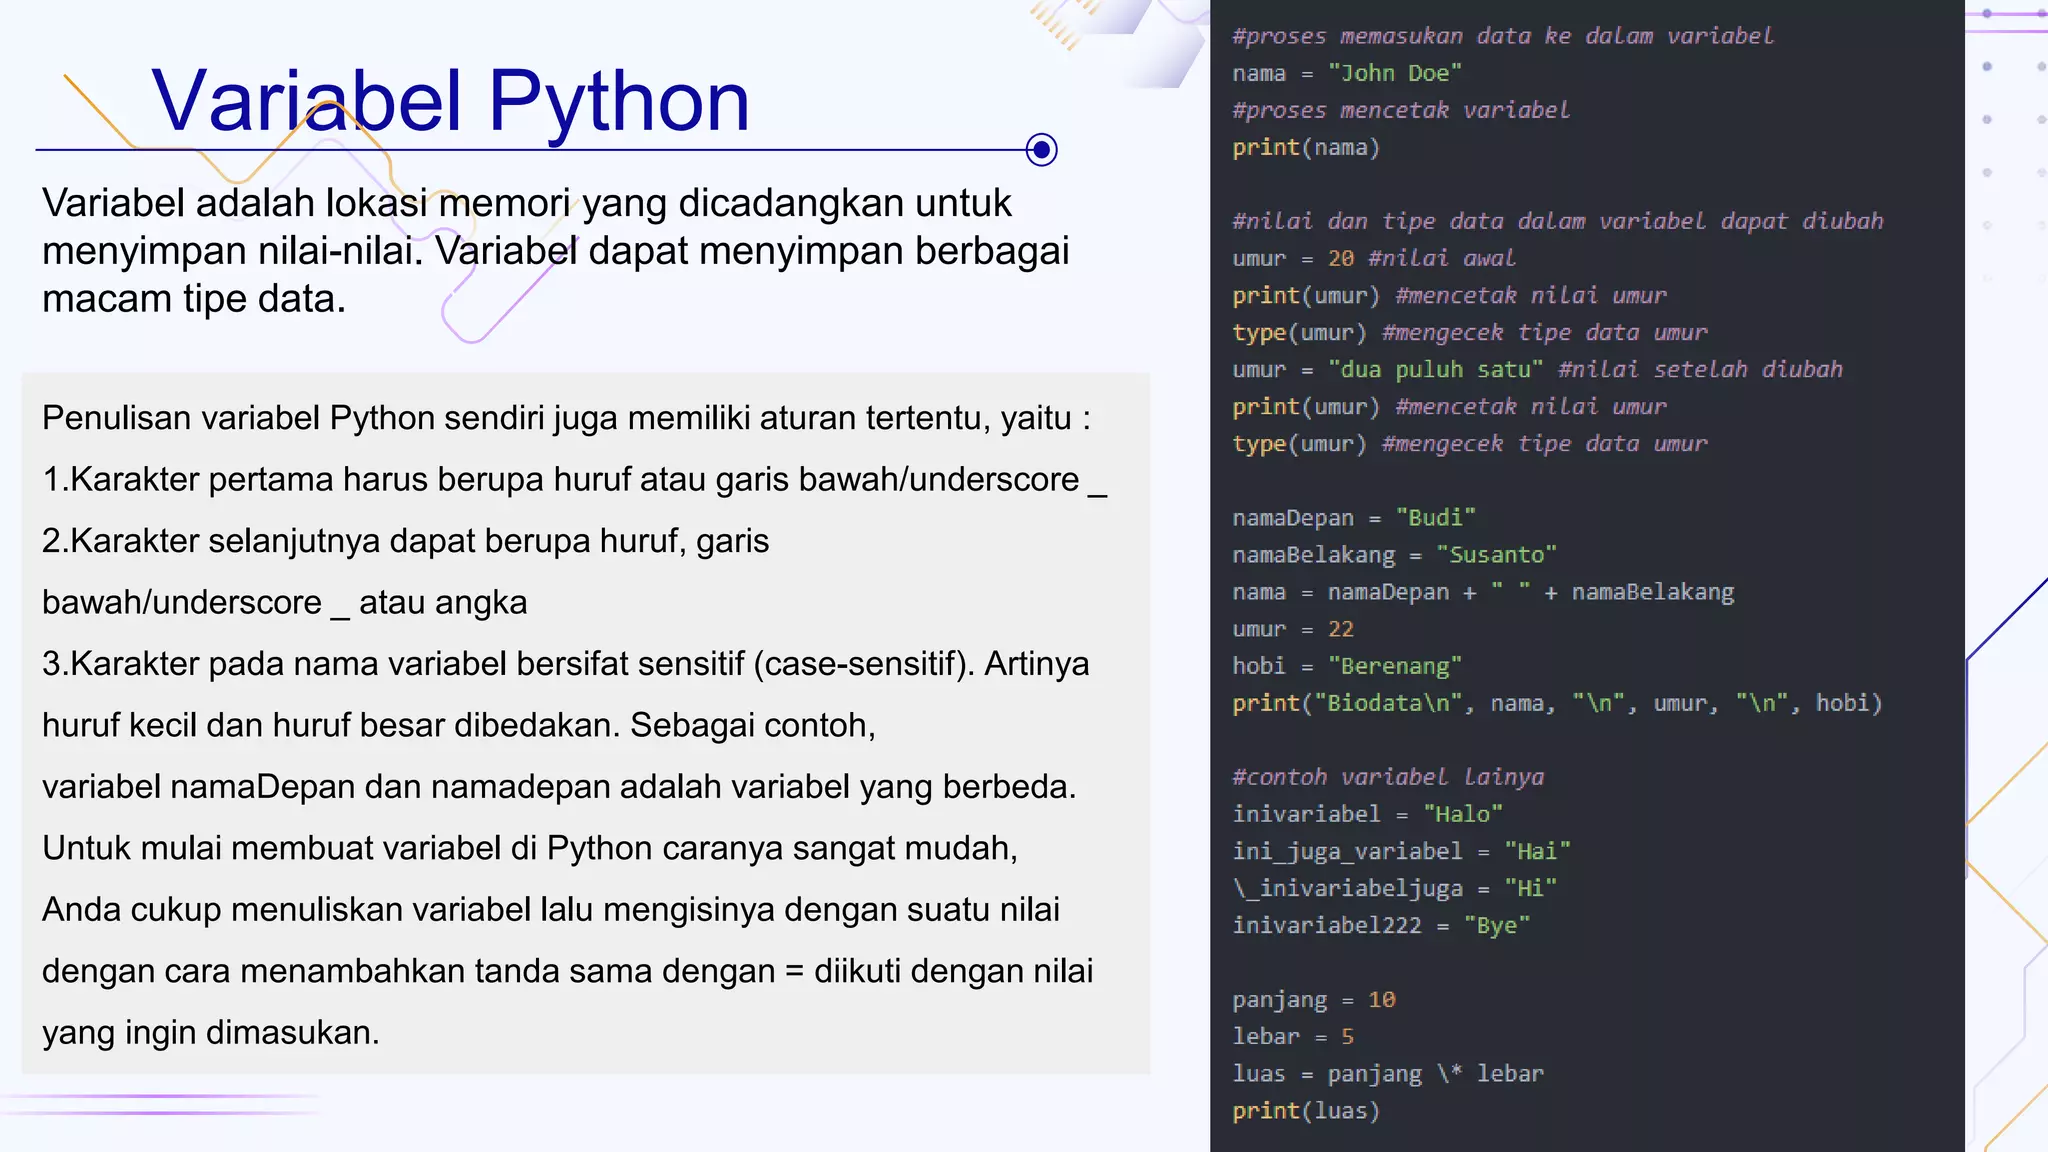
Task: Click the paragraph starting 'Variabel adalah lokasi memori'
Action: pos(556,251)
